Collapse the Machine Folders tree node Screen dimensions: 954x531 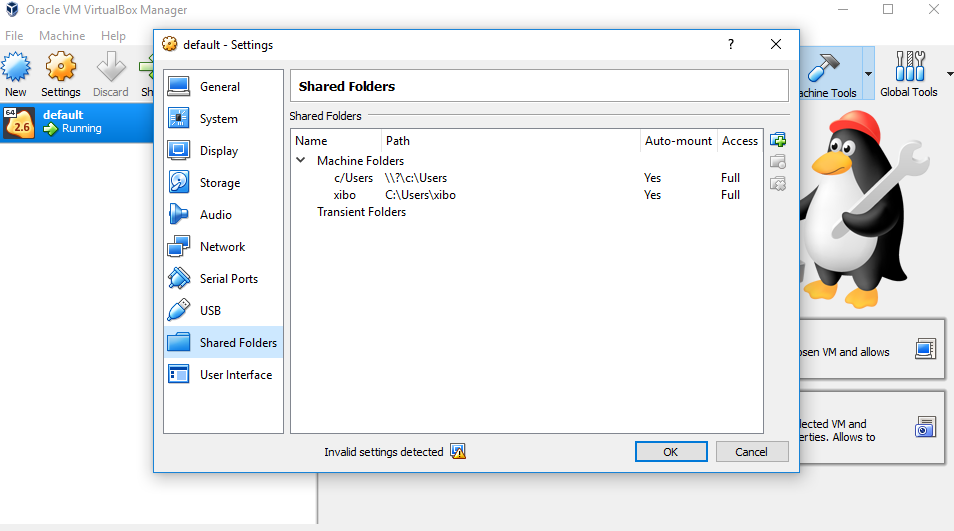pyautogui.click(x=301, y=160)
